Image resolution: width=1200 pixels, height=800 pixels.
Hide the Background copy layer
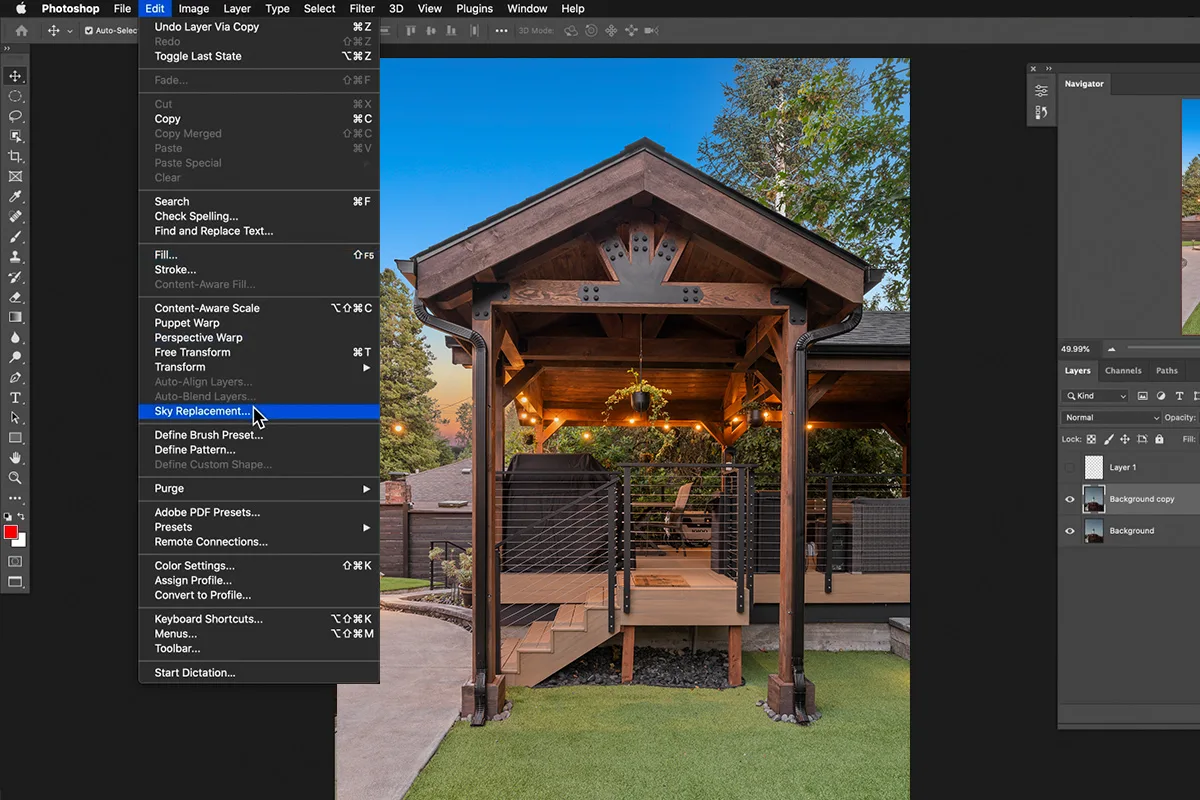(x=1070, y=499)
